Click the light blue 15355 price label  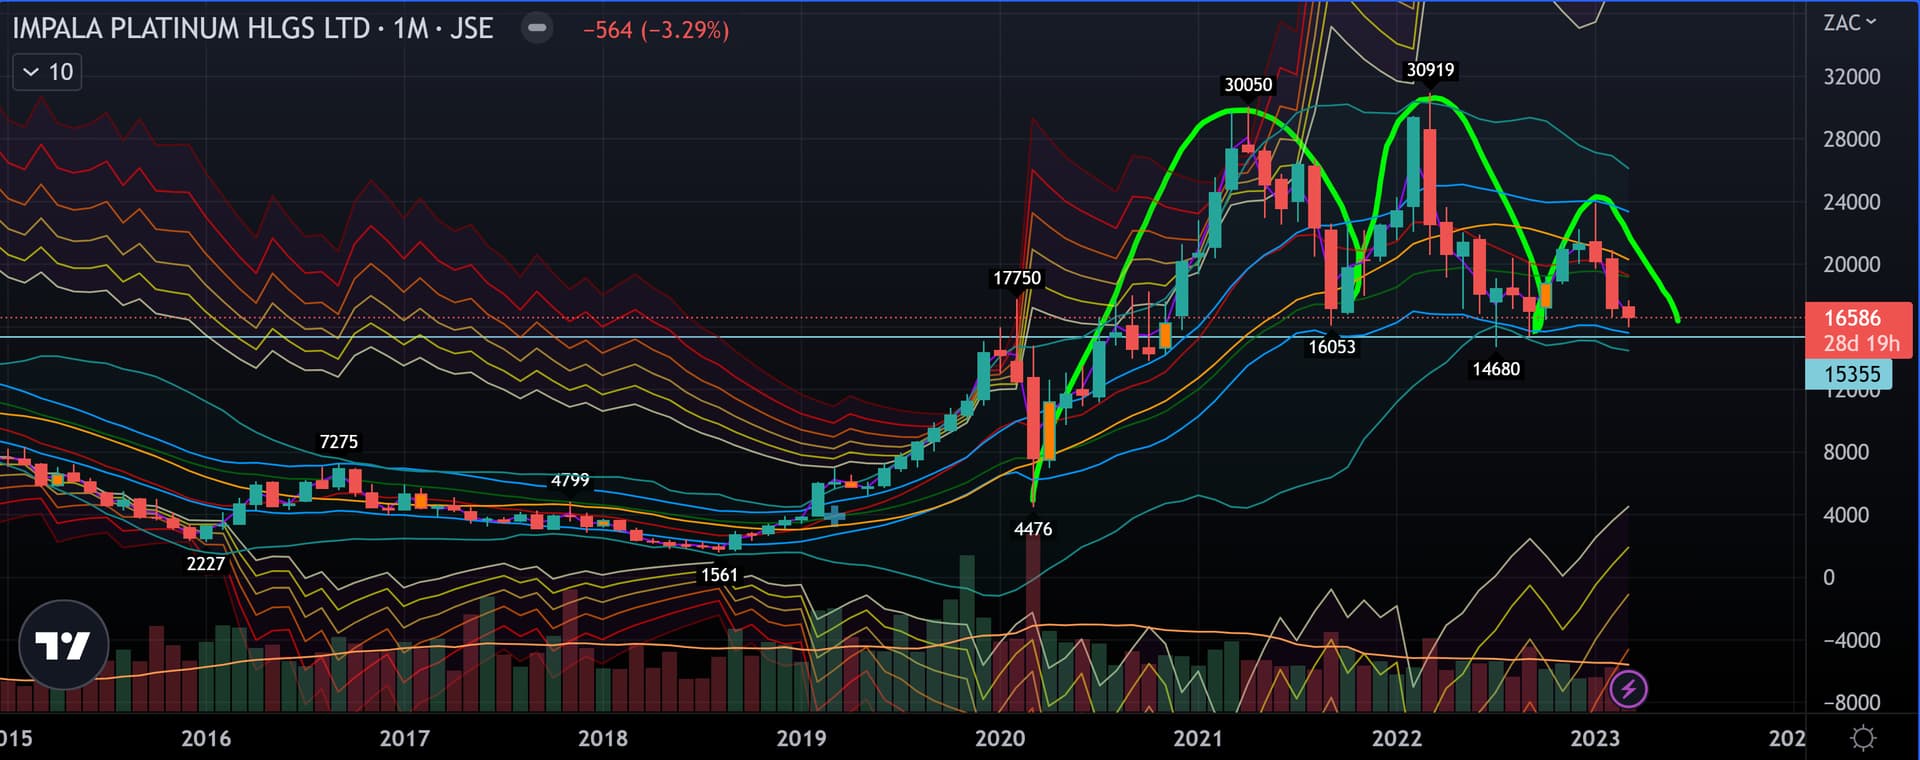pos(1851,374)
